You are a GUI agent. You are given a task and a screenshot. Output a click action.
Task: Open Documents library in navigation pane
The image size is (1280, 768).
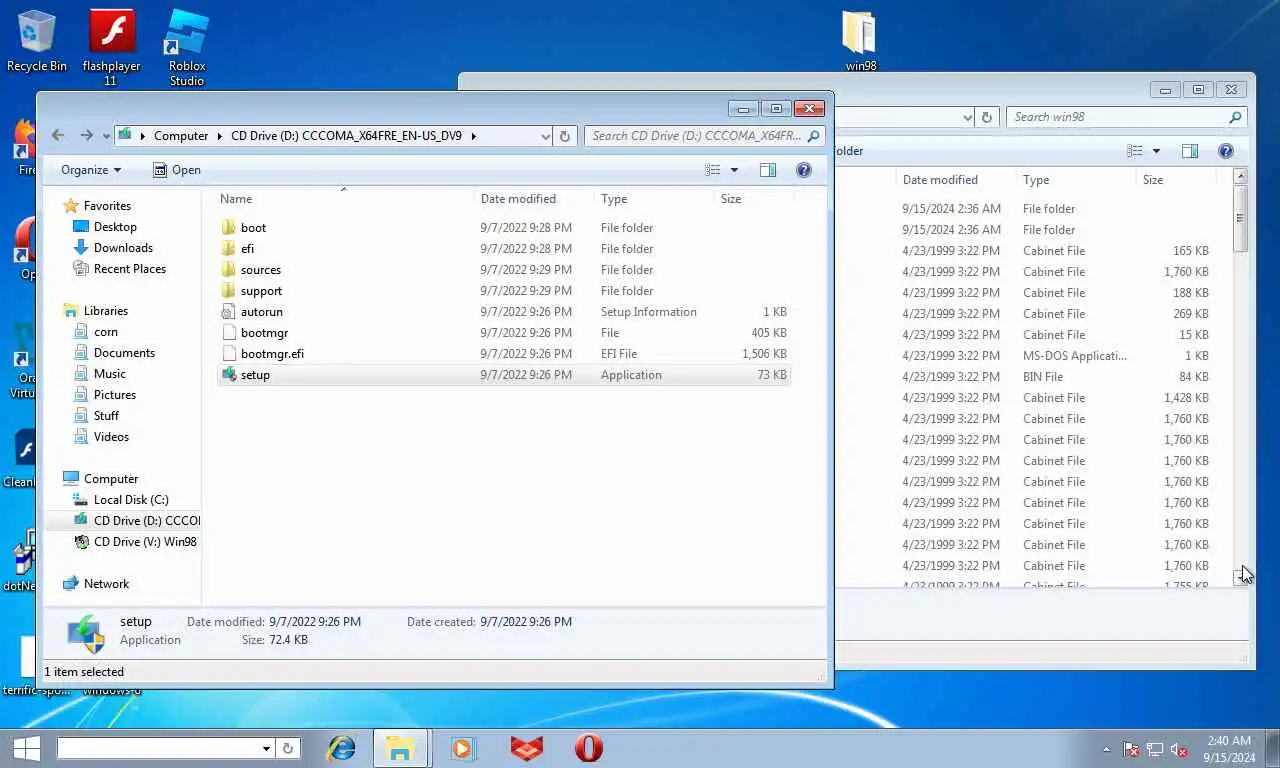tap(124, 353)
